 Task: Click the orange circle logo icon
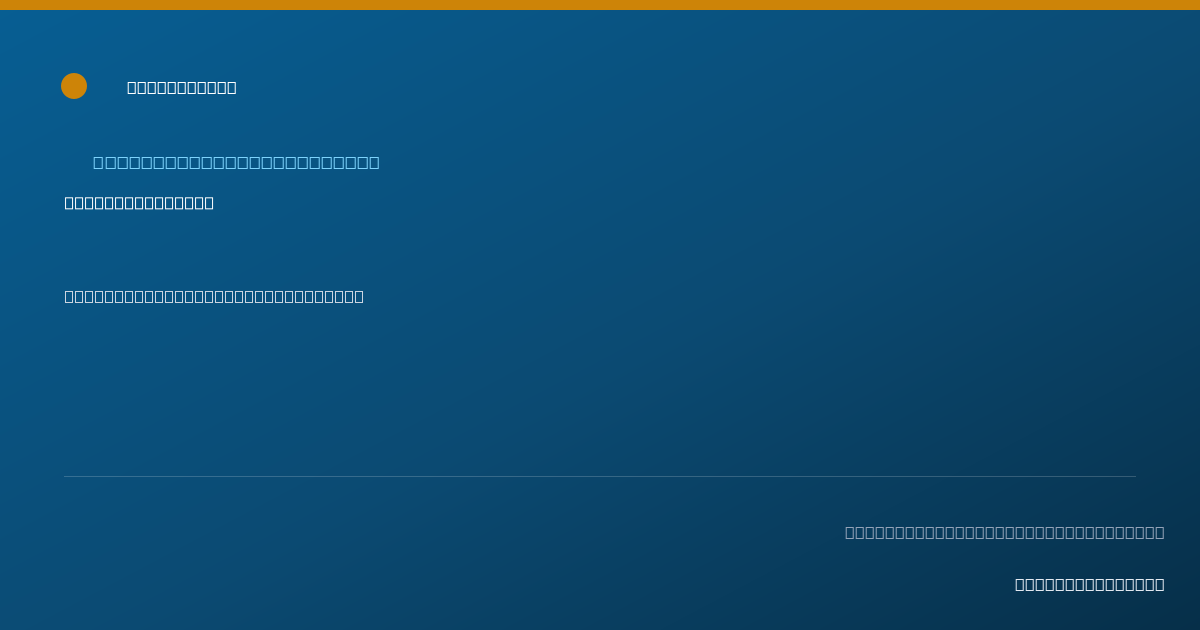click(74, 86)
